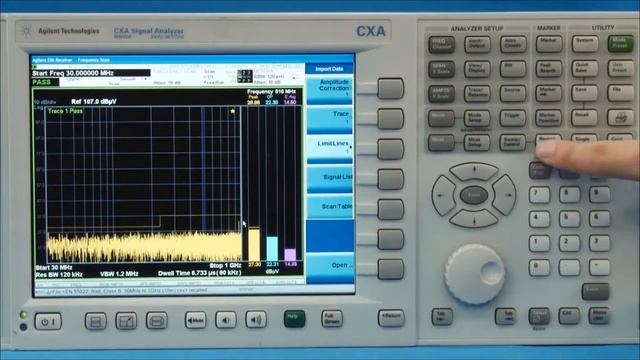Push the Marker key
The image size is (640, 360).
(549, 44)
